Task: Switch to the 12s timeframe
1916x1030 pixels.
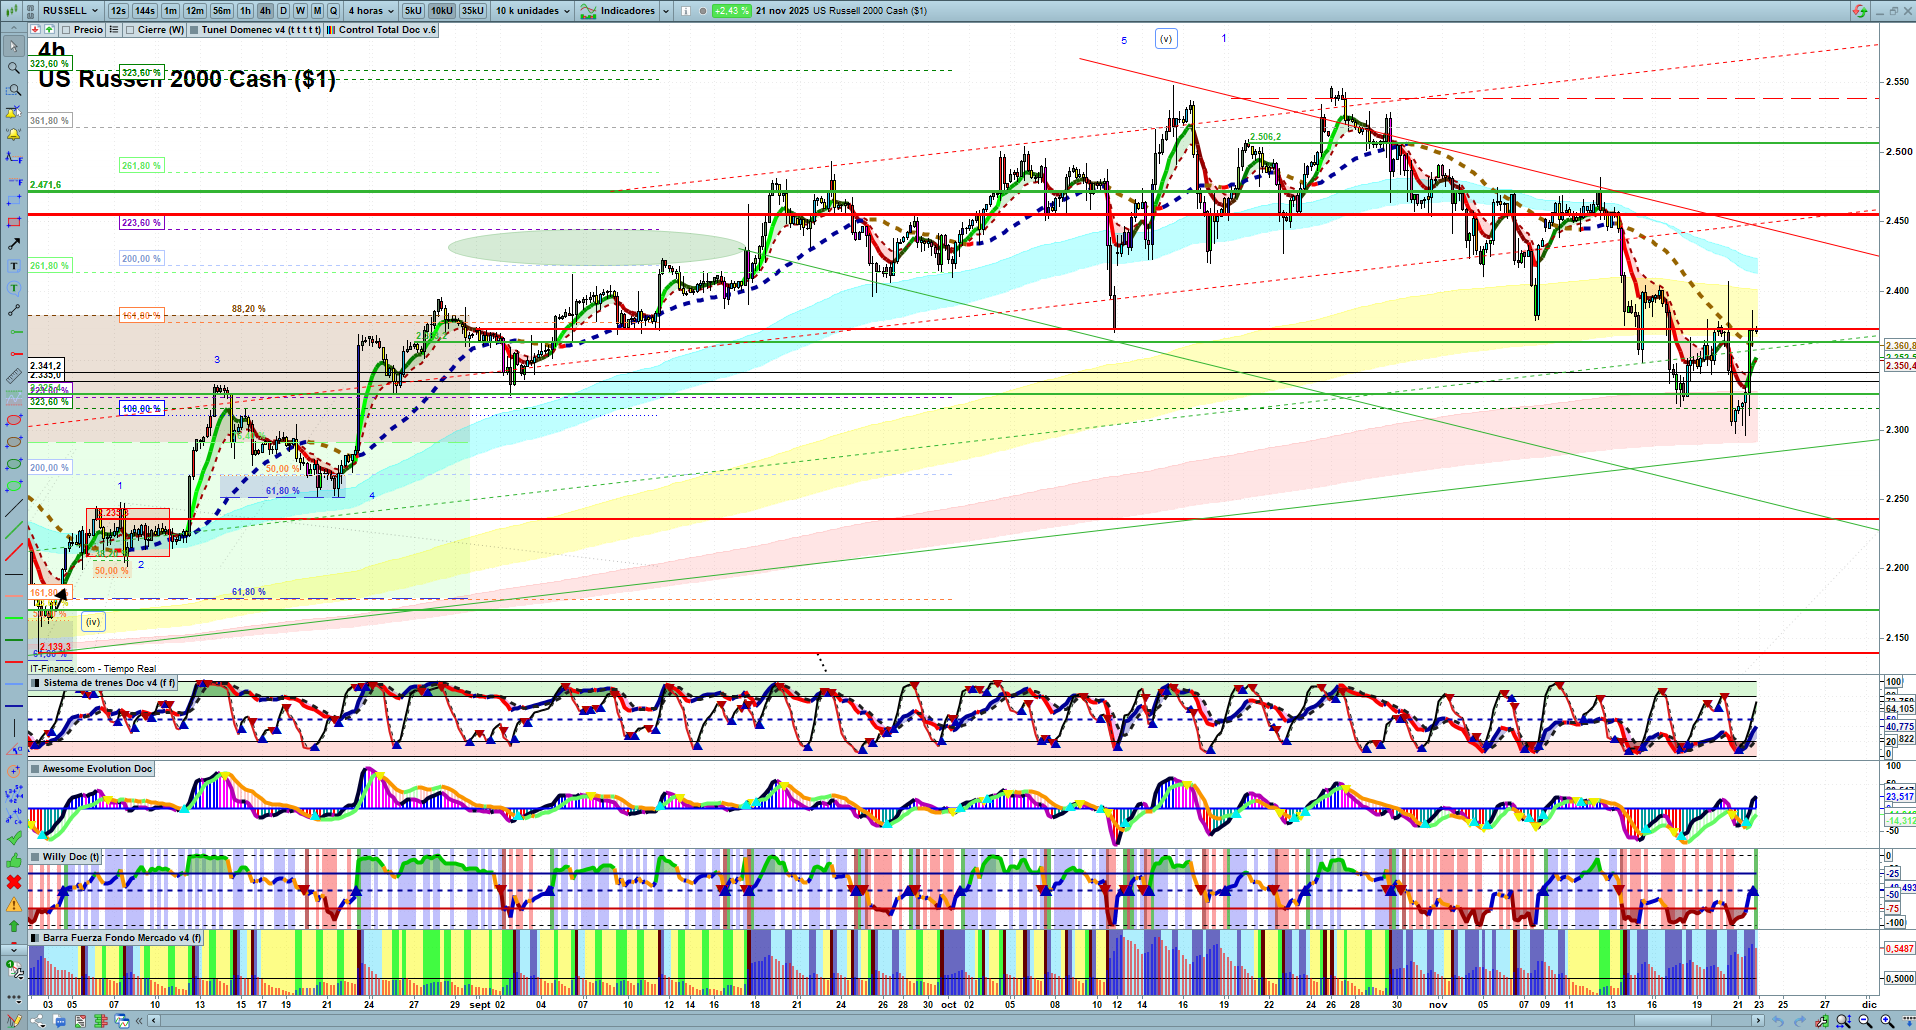Action: tap(118, 11)
